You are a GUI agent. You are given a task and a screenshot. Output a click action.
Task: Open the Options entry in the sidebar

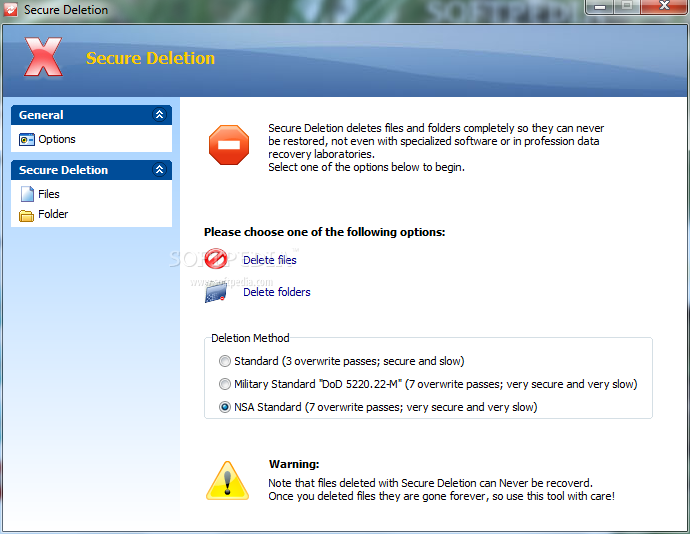pos(57,139)
